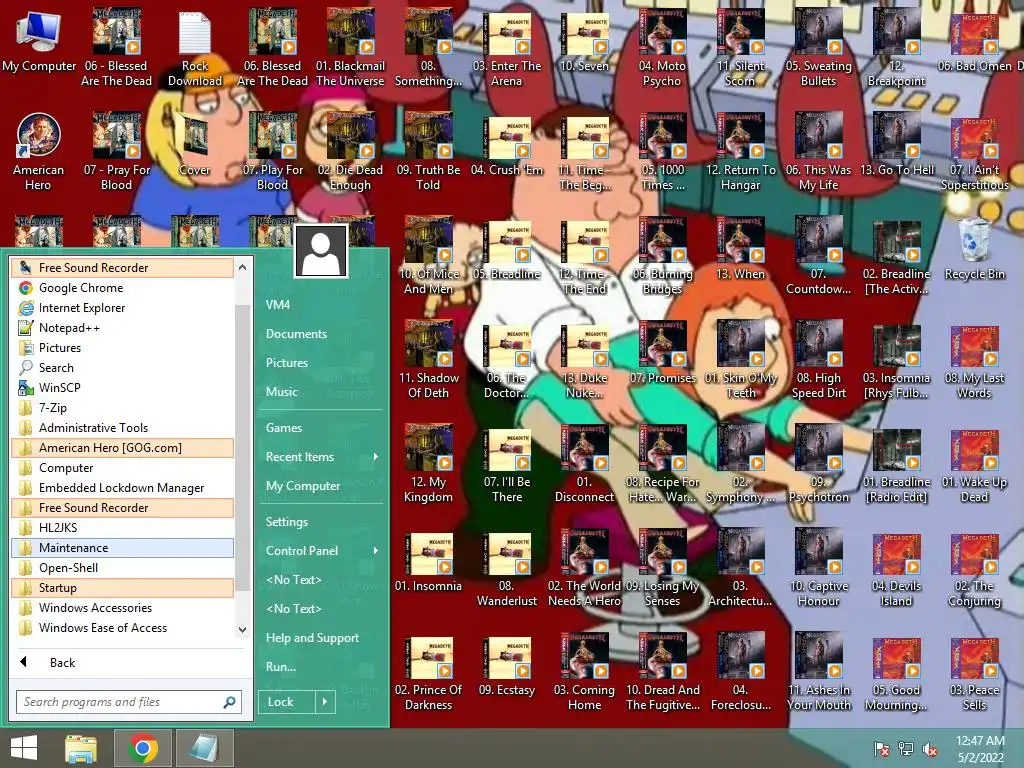Click the muted volume tray icon
The height and width of the screenshot is (768, 1024).
[929, 749]
